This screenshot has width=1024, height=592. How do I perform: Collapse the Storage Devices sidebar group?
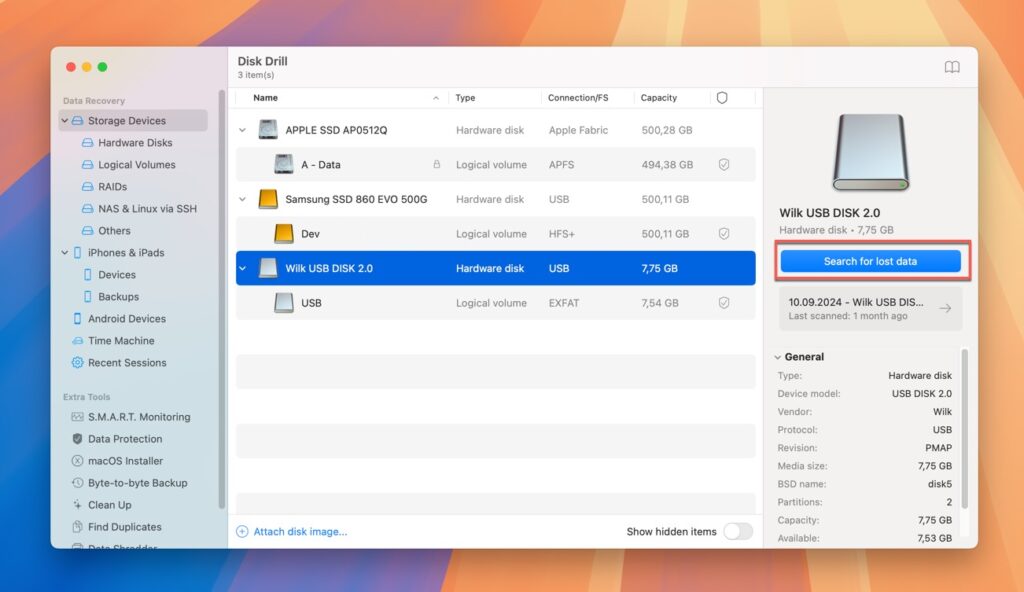pyautogui.click(x=65, y=121)
